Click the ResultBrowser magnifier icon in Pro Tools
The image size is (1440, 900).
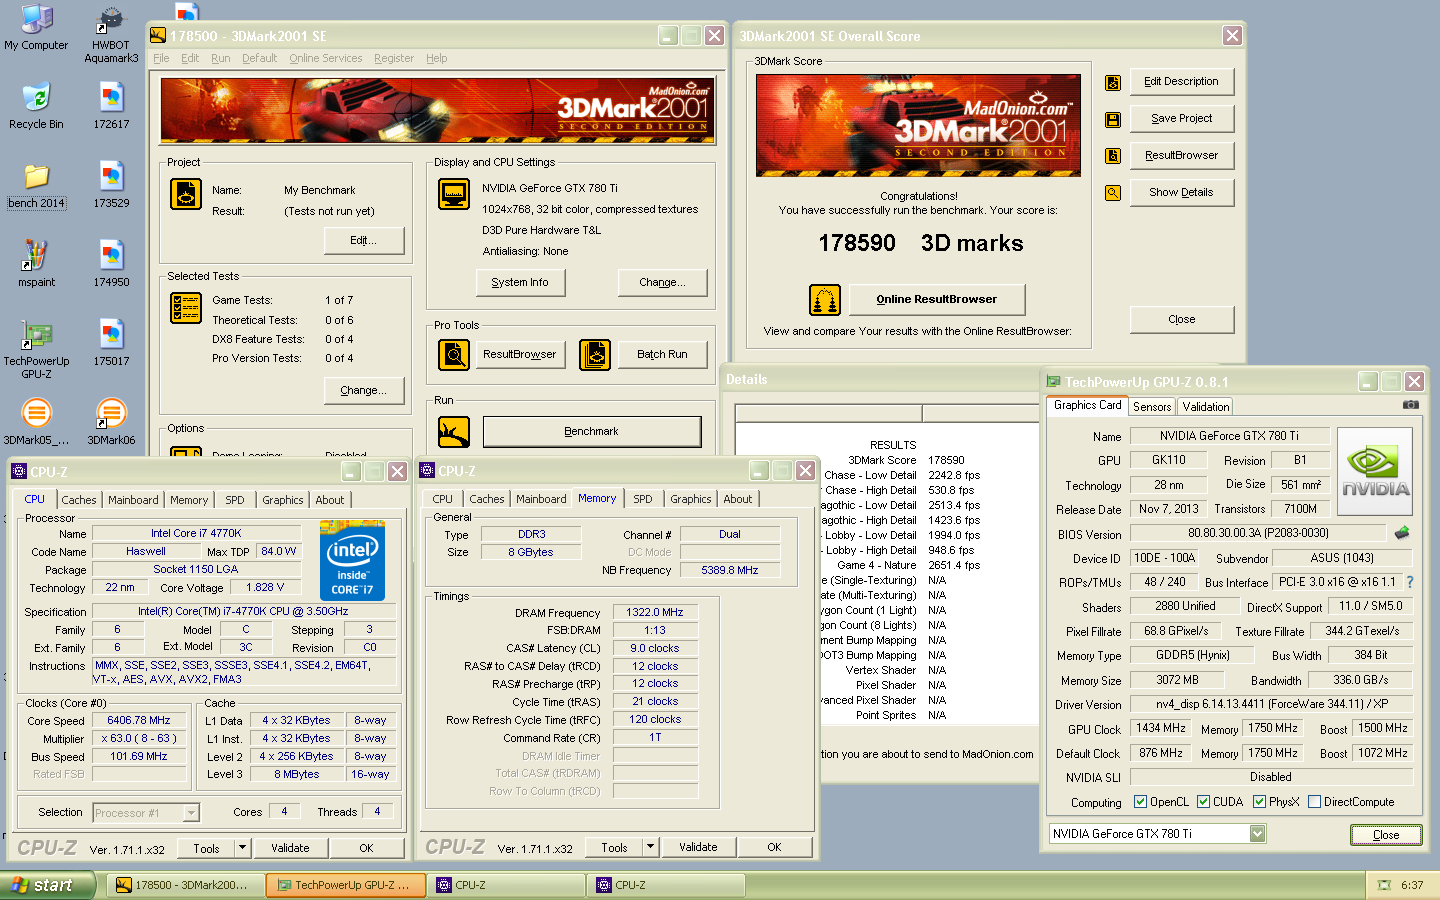454,355
